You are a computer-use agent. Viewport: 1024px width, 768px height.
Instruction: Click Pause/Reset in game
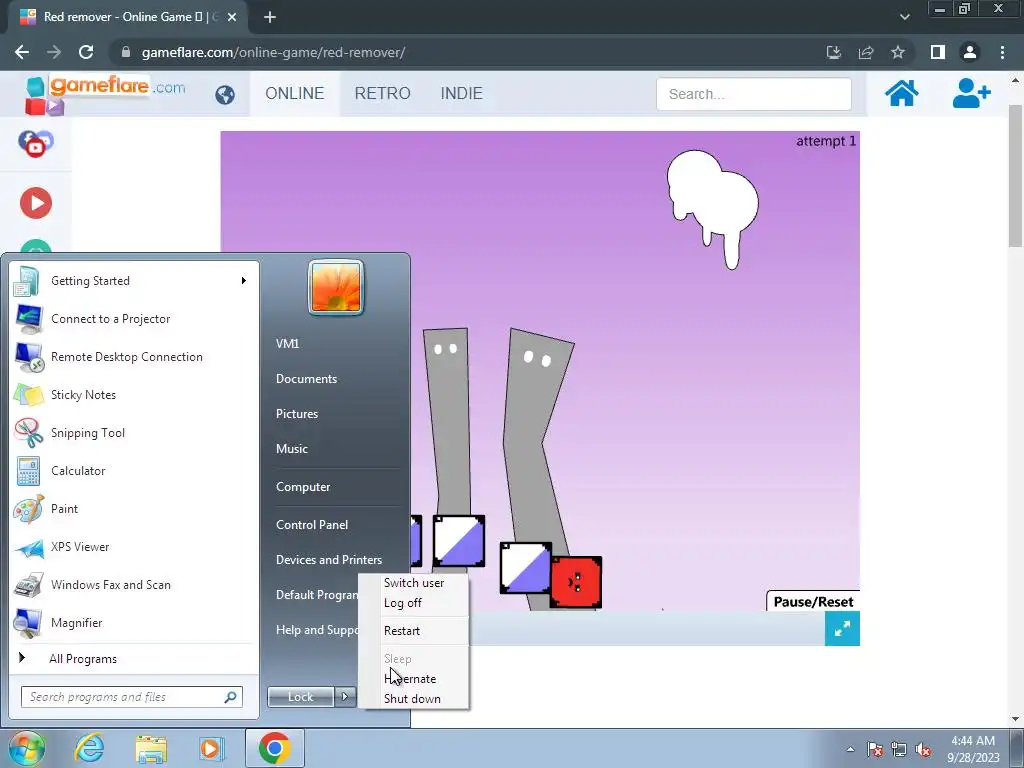point(813,601)
